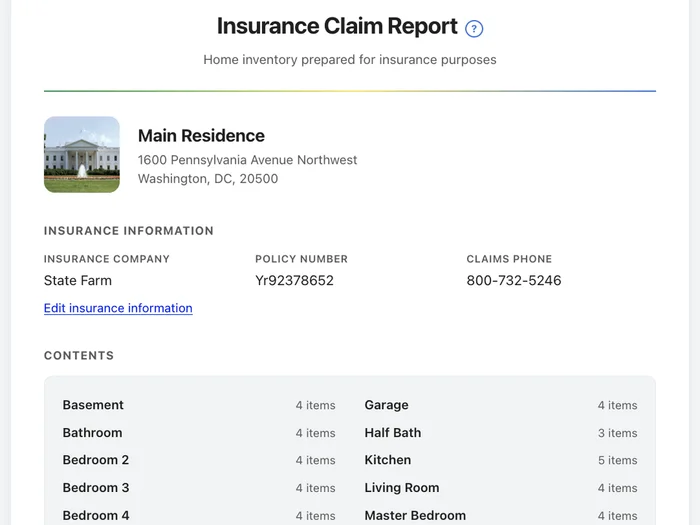This screenshot has width=700, height=525.
Task: Select the Bedroom 3 entry
Action: 199,488
